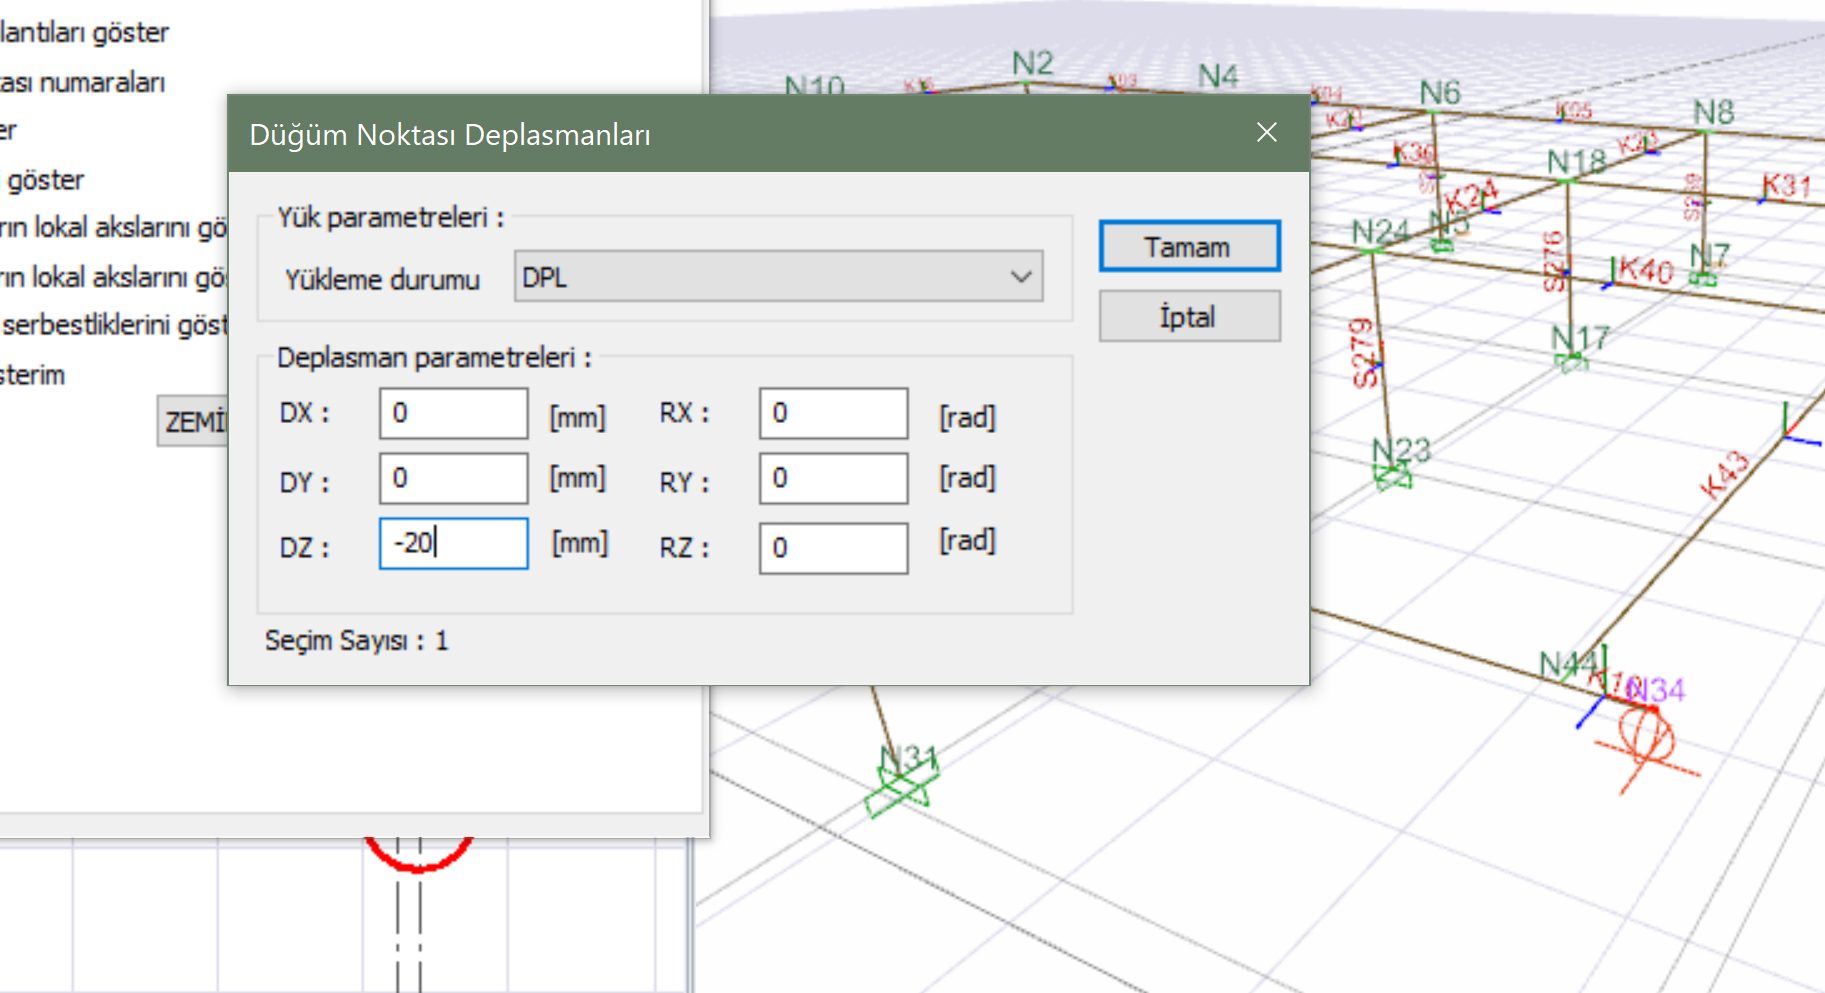Select node N23 support in 3D view
1825x993 pixels.
(x=1393, y=478)
